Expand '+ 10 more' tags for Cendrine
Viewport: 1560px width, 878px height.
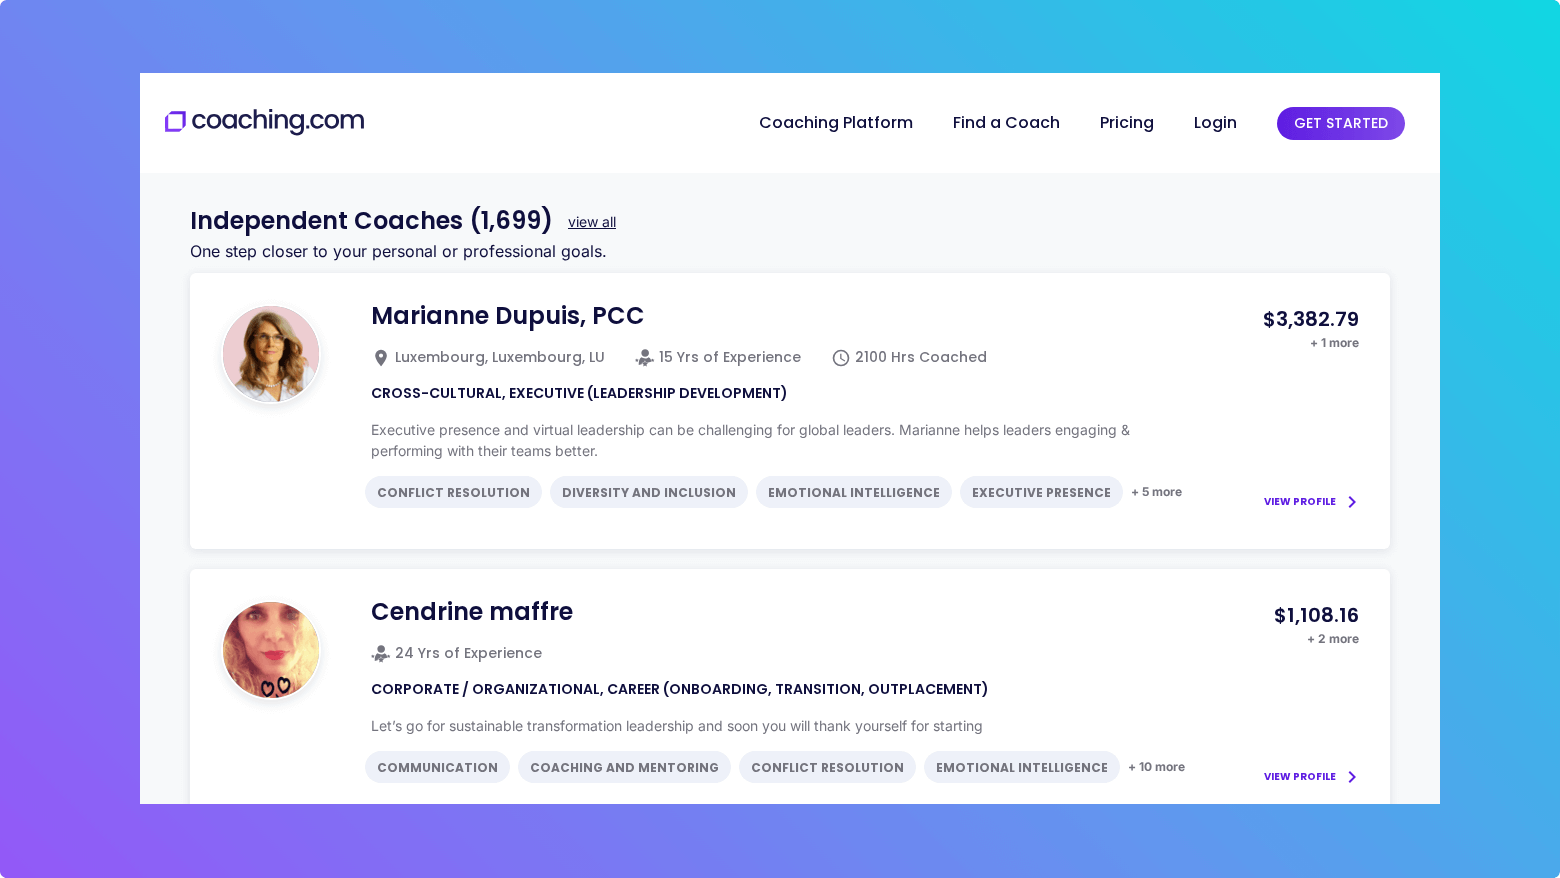(x=1156, y=767)
